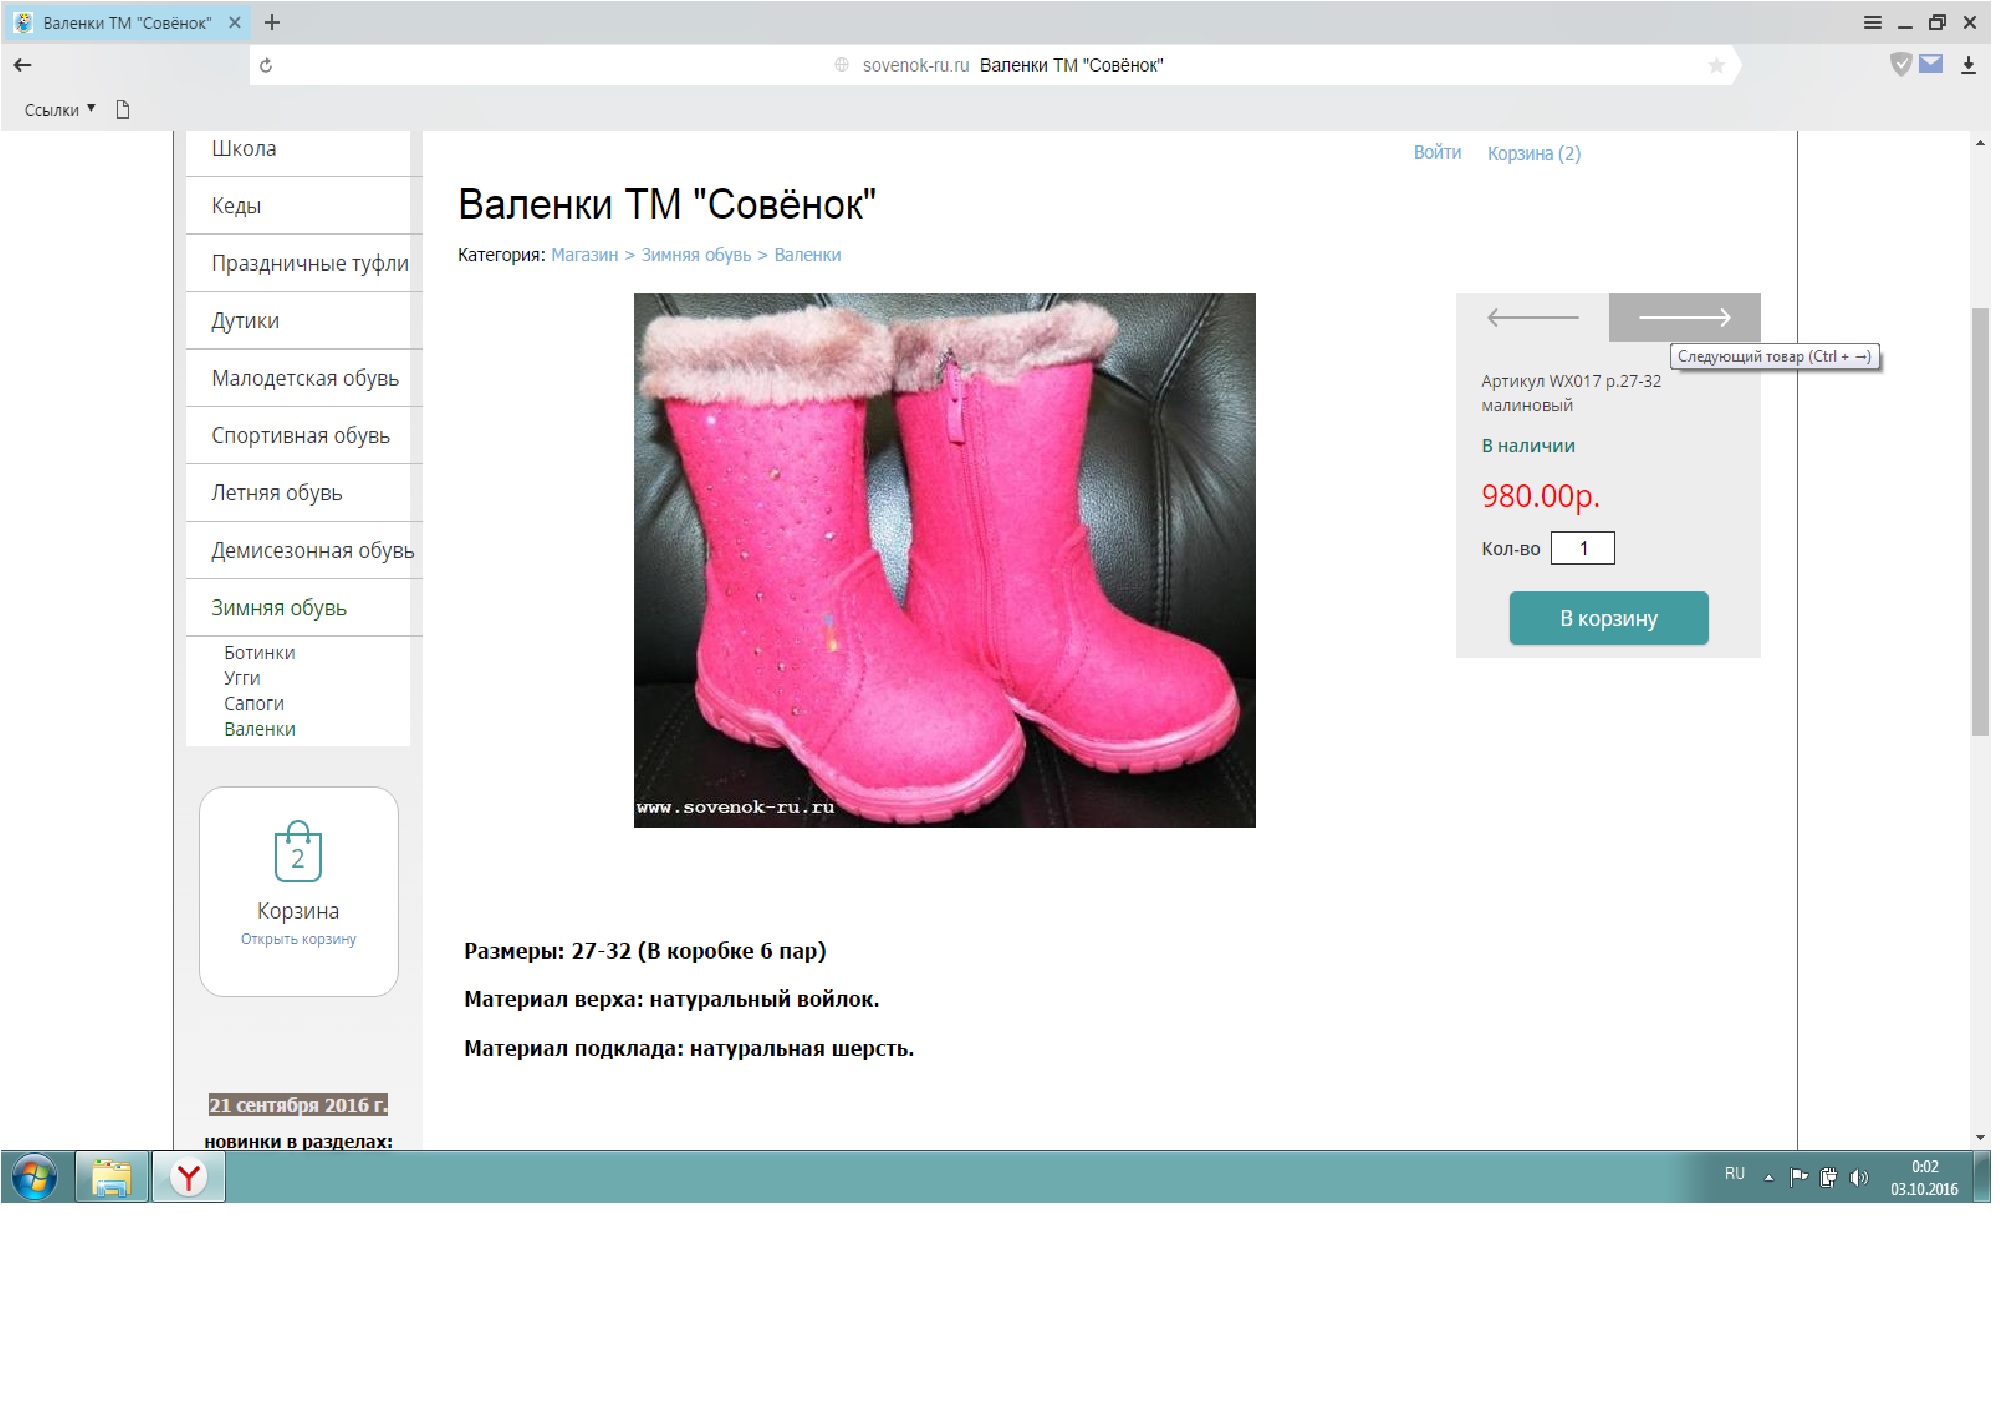Click the pink boots product image
This screenshot has height=1414, width=2000.
(x=944, y=560)
